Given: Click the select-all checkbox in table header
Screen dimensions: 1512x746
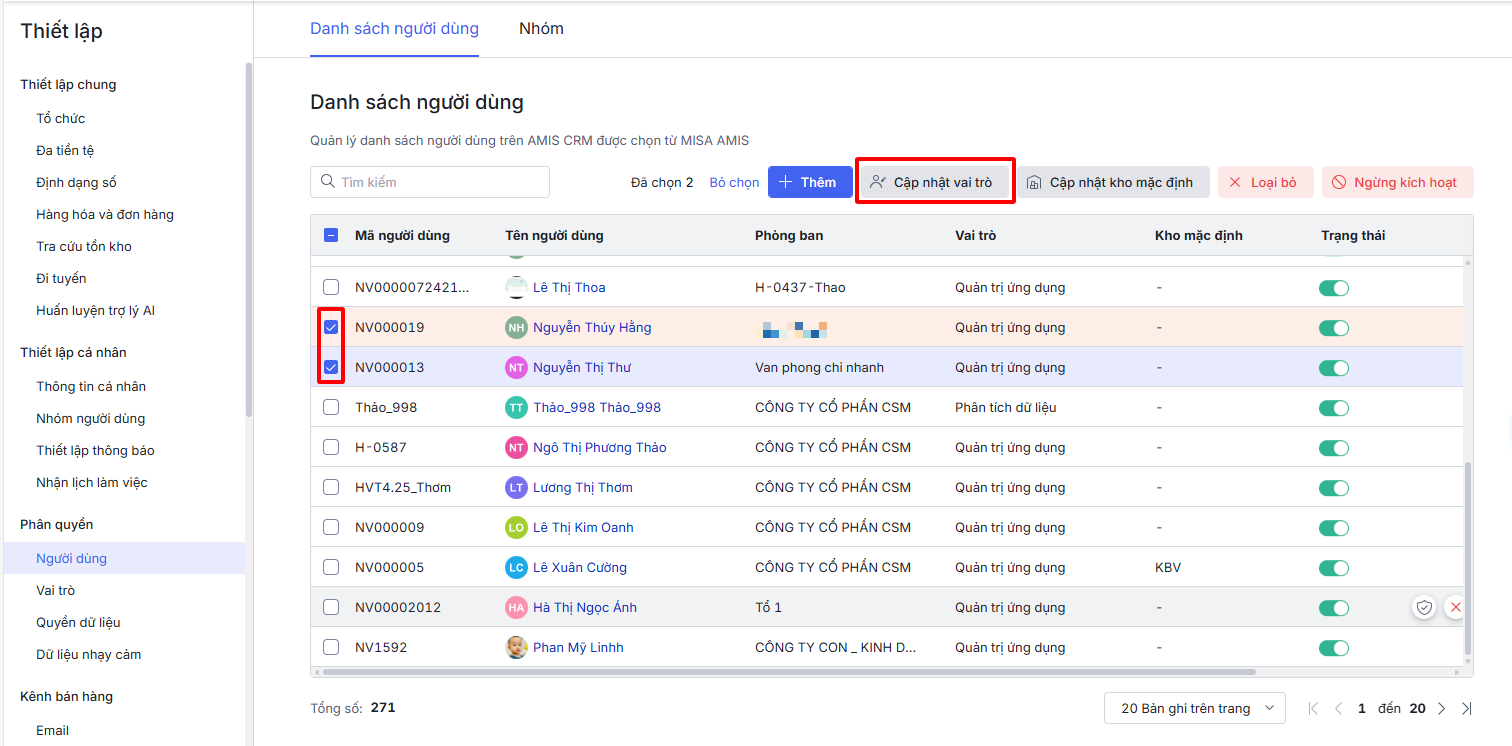Looking at the screenshot, I should (331, 236).
